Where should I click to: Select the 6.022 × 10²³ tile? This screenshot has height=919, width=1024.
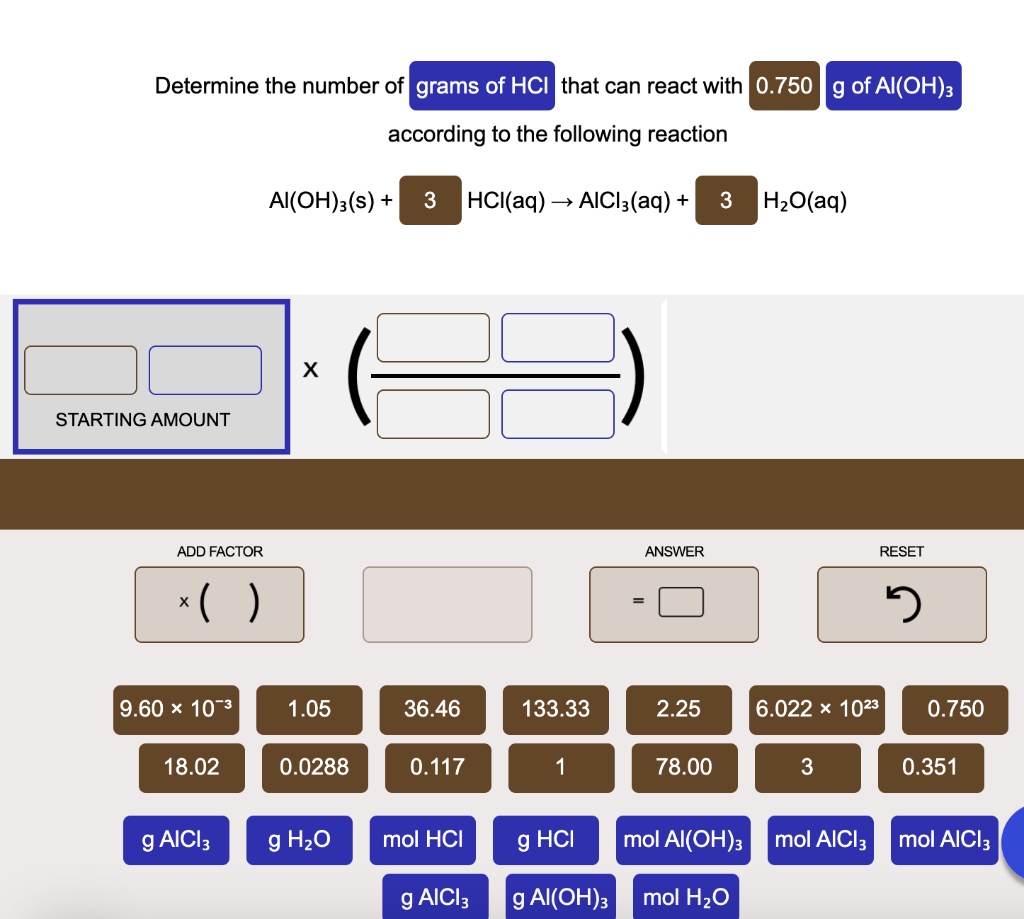pos(816,709)
